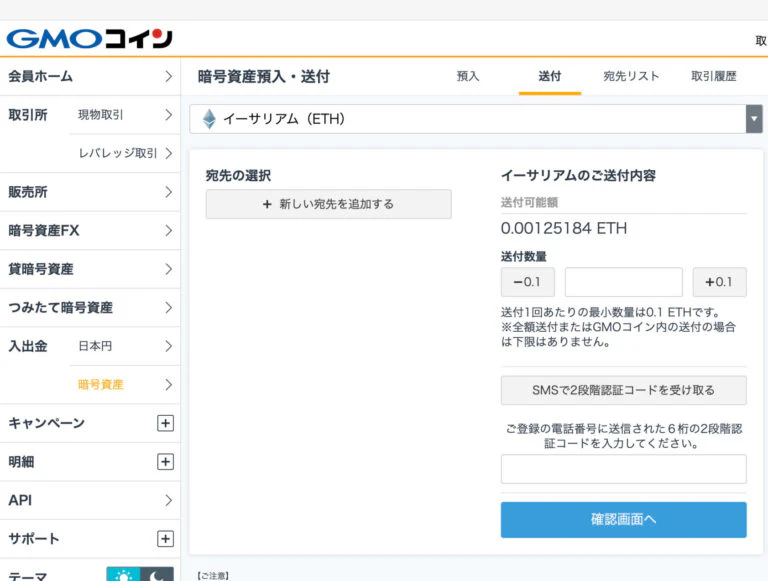Open 現物取引 under 取引所
The image size is (768, 581).
tap(101, 115)
